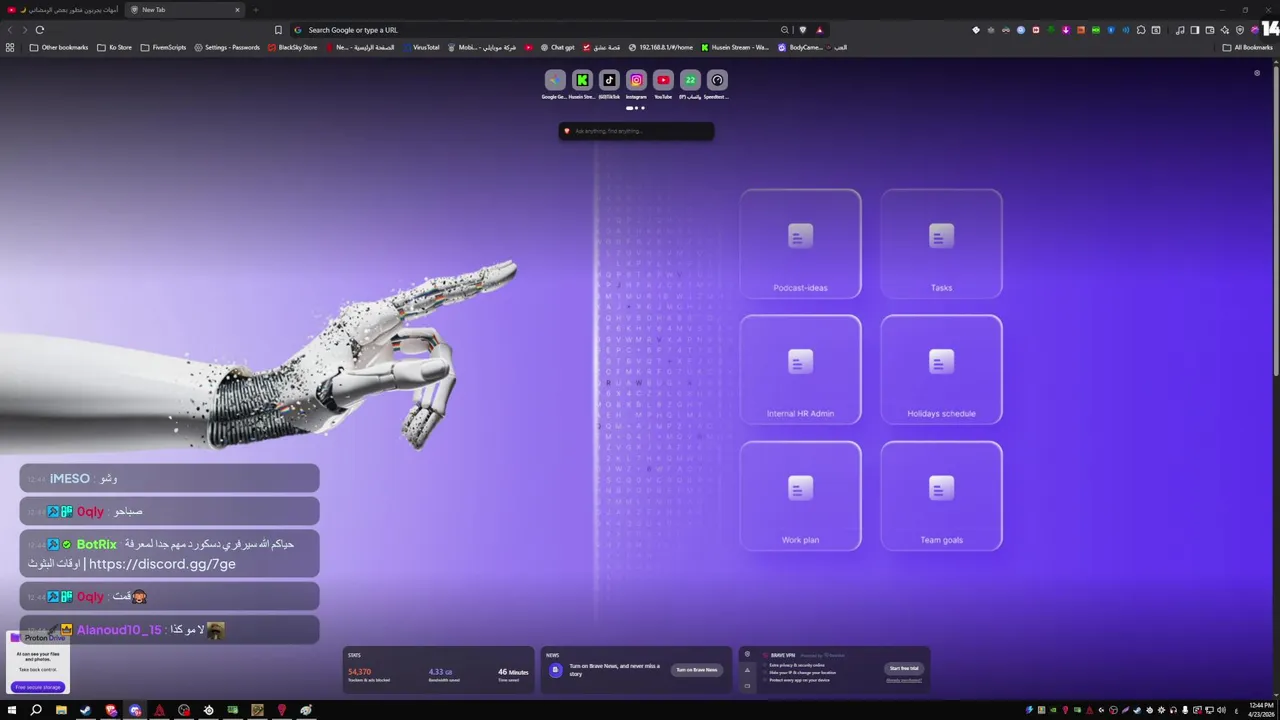This screenshot has height=720, width=1280.
Task: Open the FivemScripts bookmarks folder
Action: click(x=163, y=47)
